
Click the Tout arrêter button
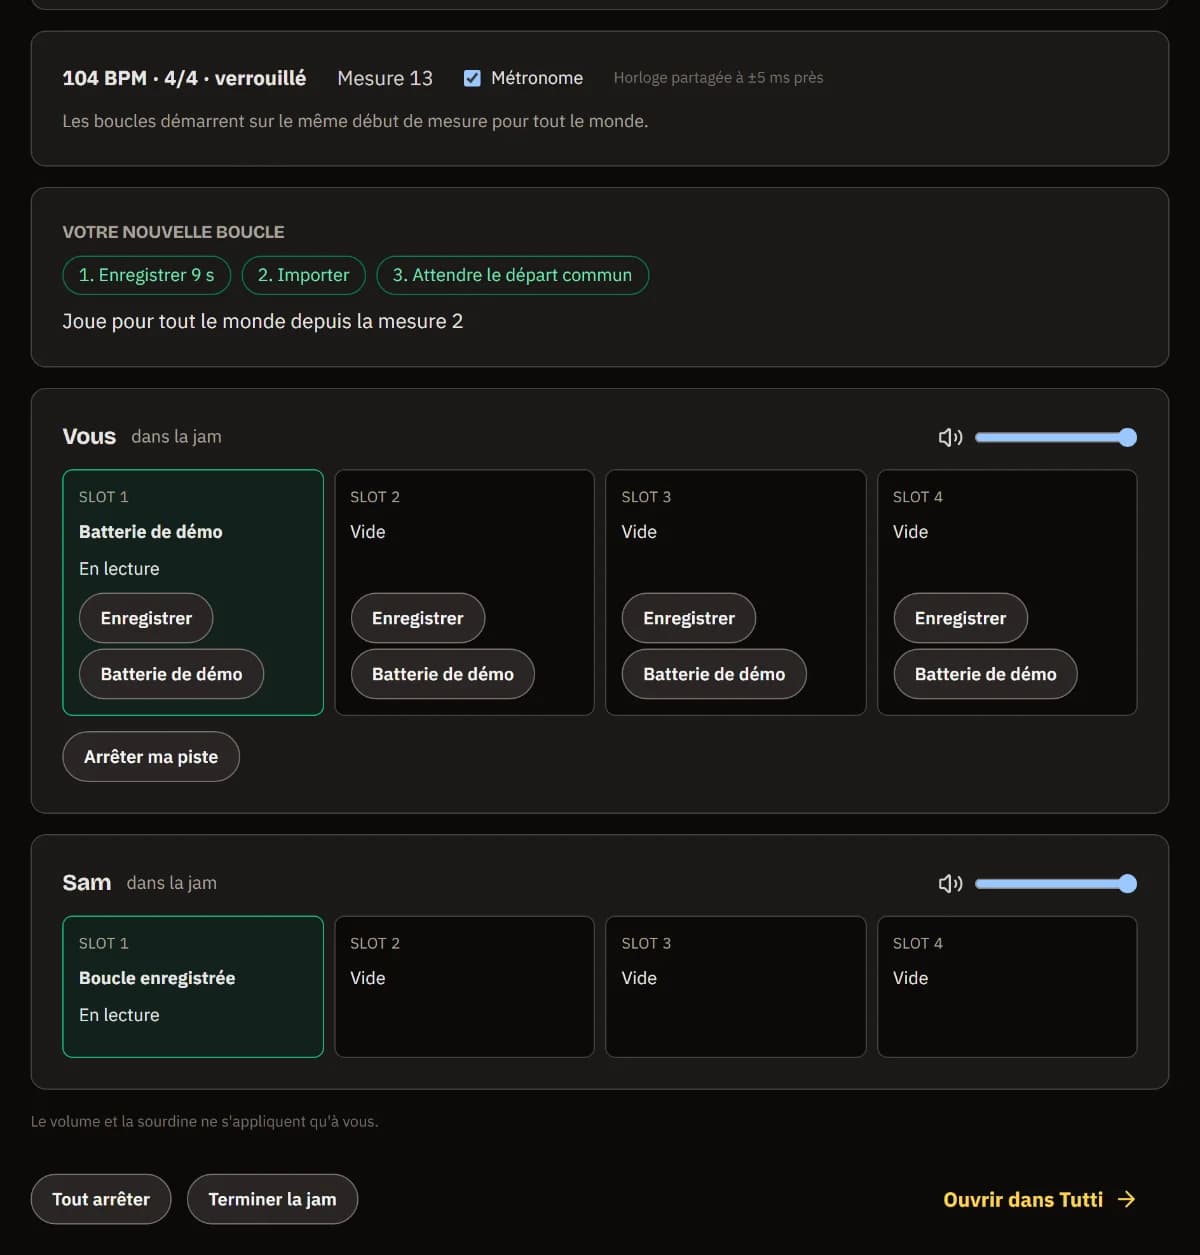point(101,1199)
